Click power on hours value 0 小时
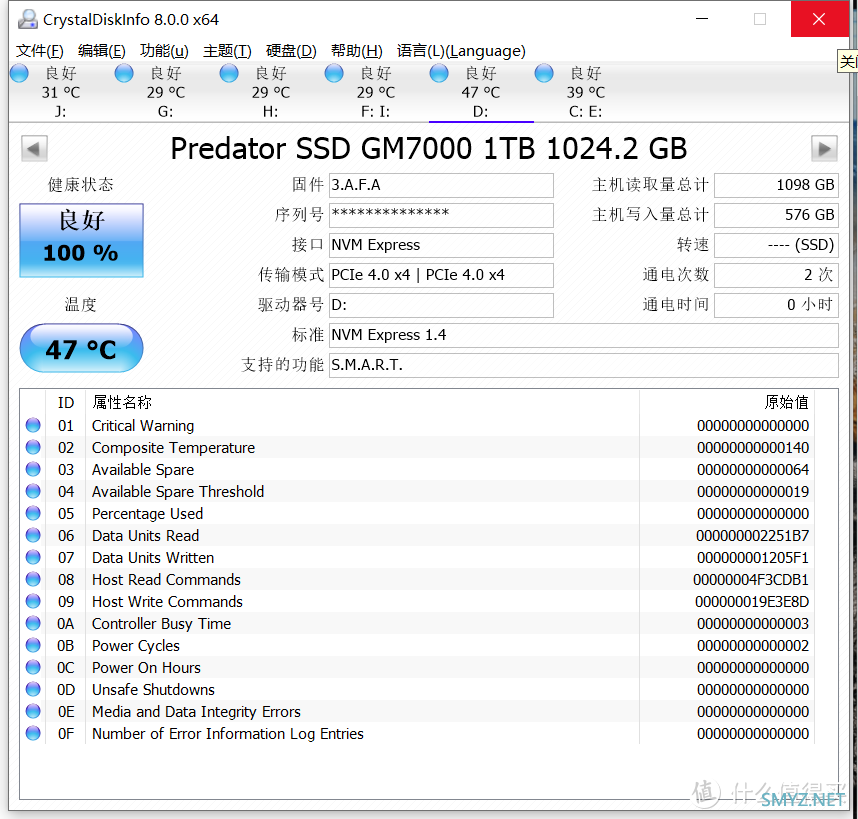858x819 pixels. [x=776, y=305]
